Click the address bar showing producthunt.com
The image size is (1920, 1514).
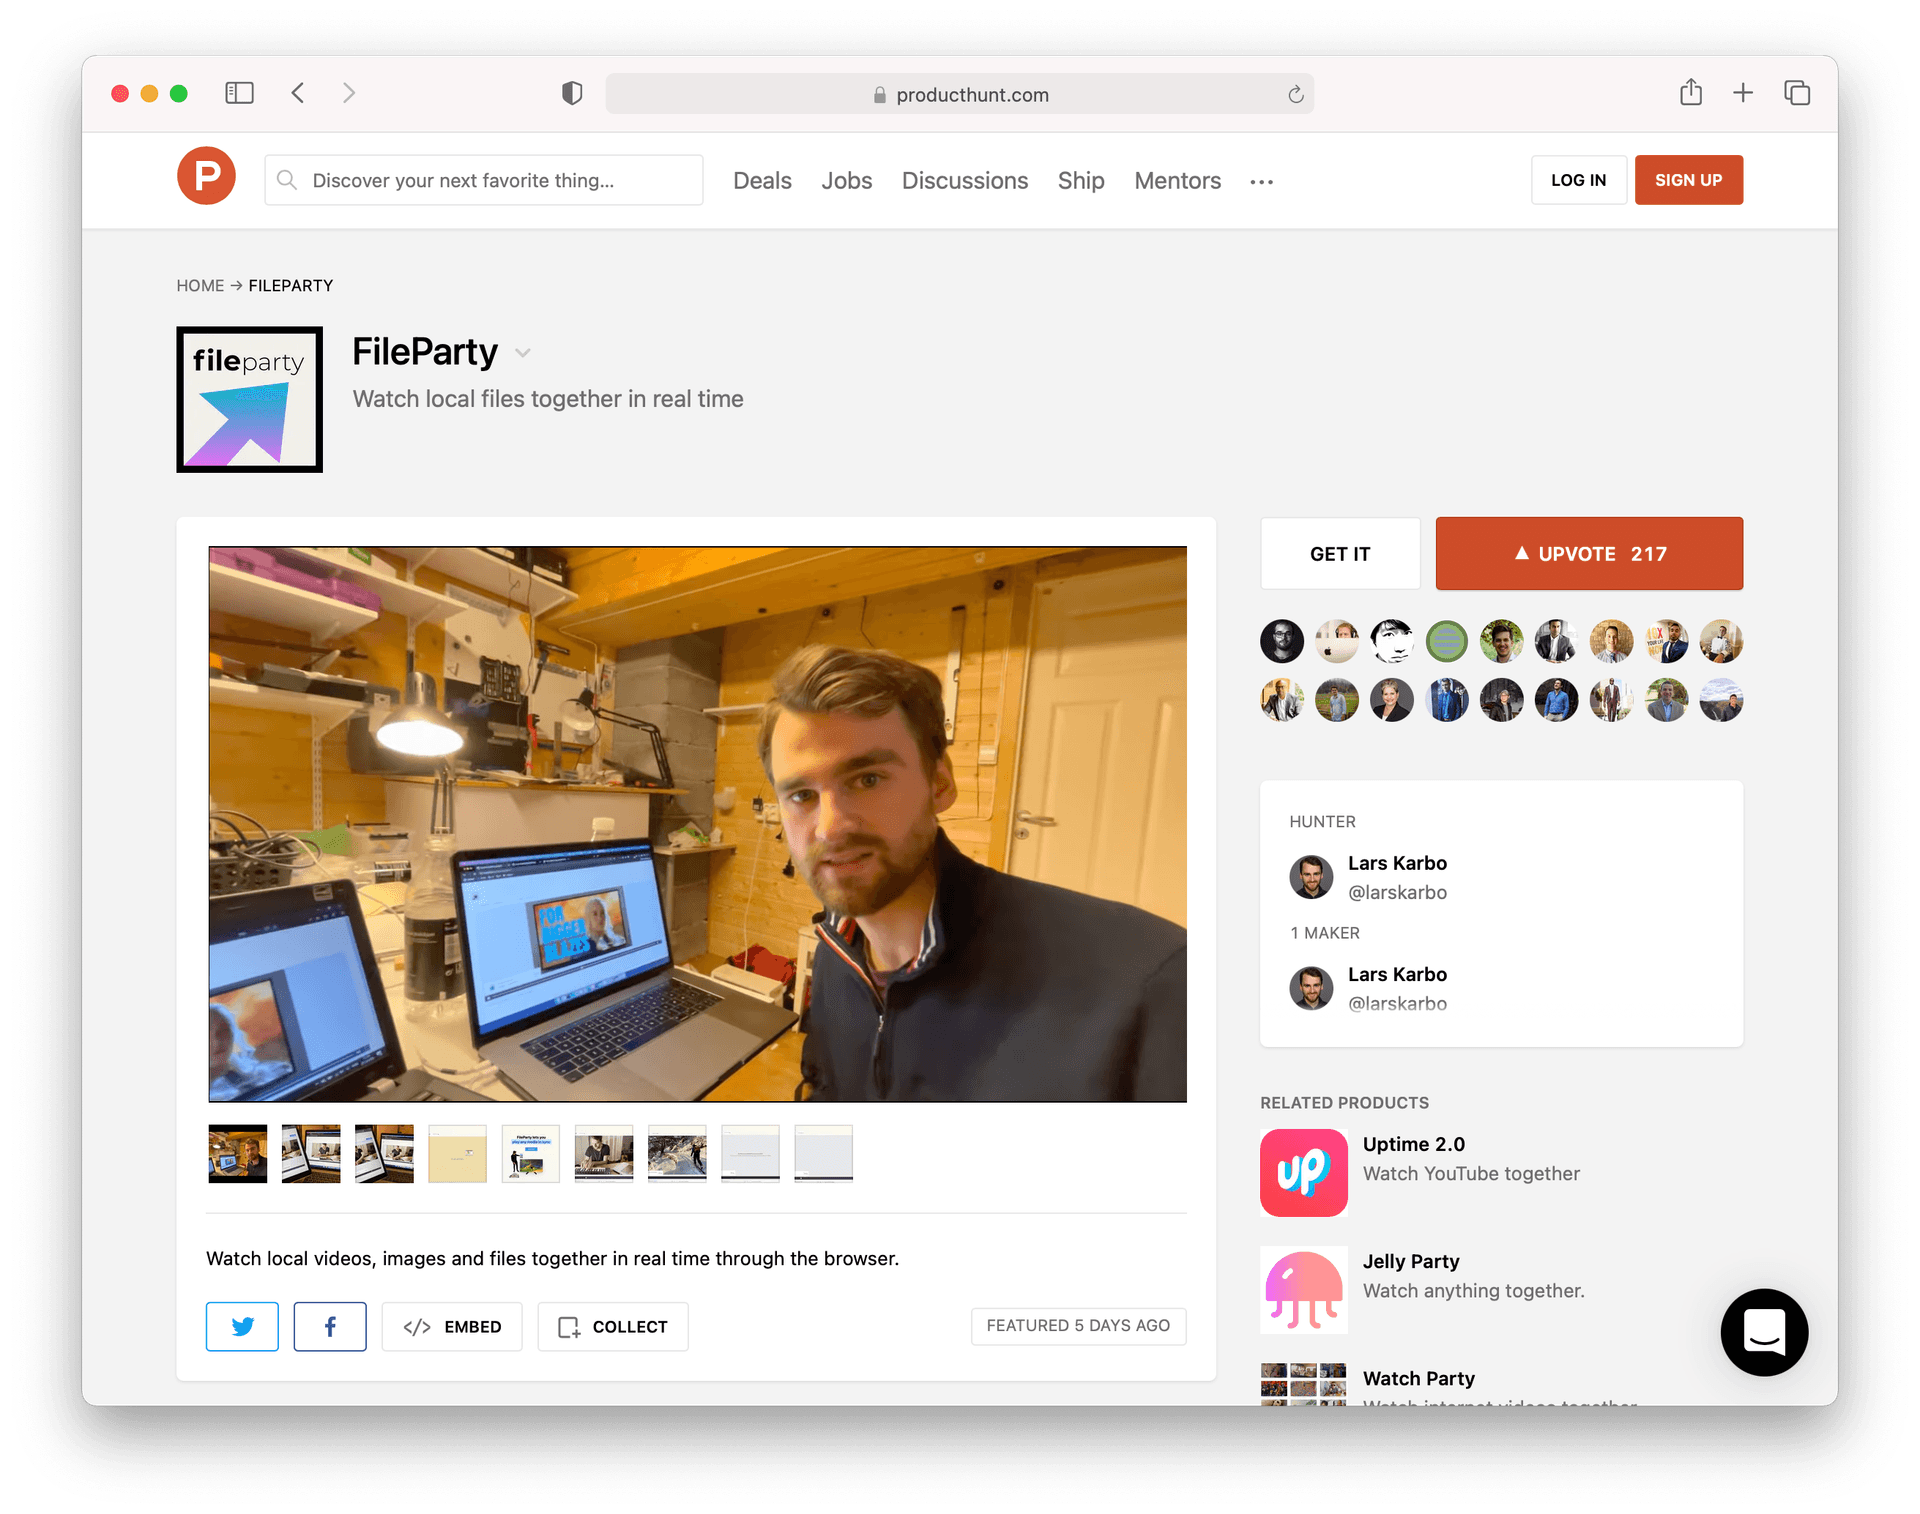960,94
